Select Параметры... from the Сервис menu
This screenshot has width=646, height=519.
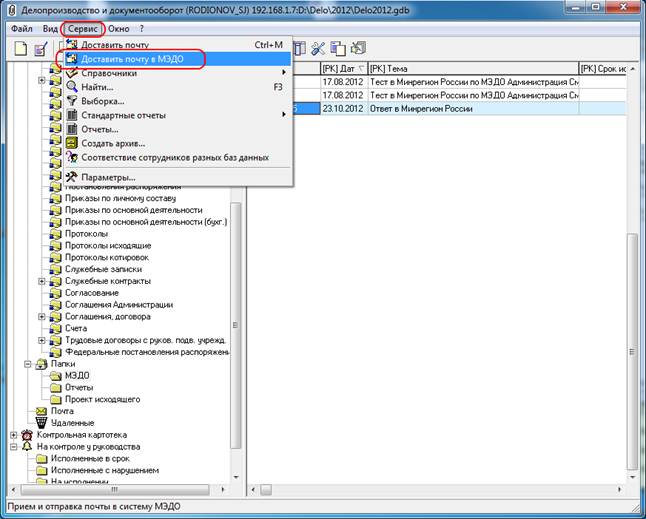point(108,177)
